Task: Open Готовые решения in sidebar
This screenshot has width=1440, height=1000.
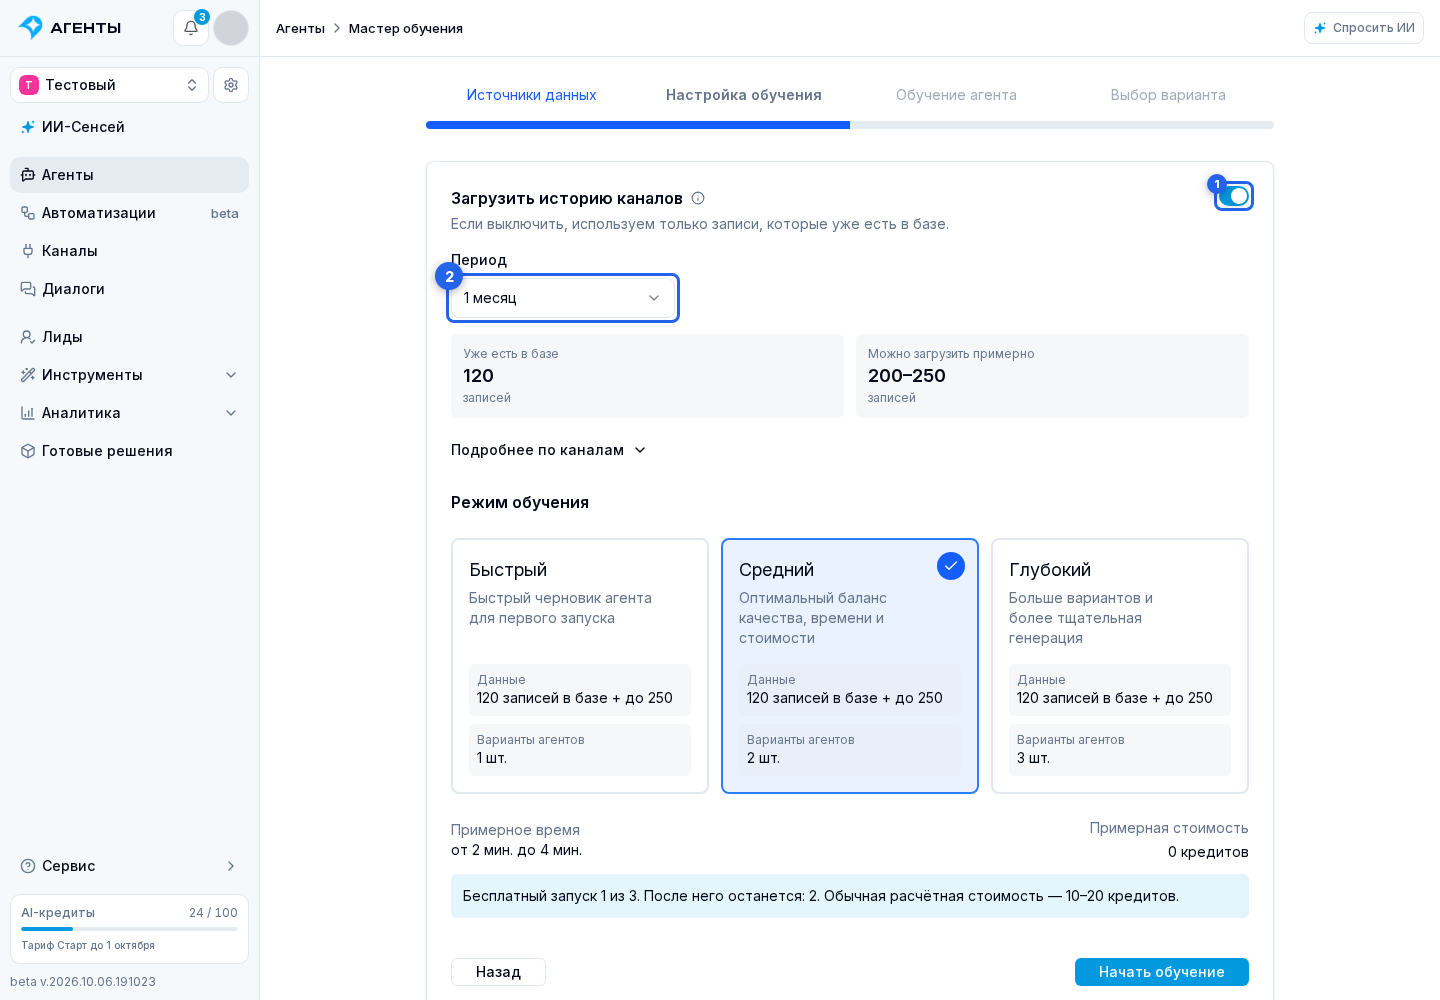Action: pyautogui.click(x=130, y=451)
